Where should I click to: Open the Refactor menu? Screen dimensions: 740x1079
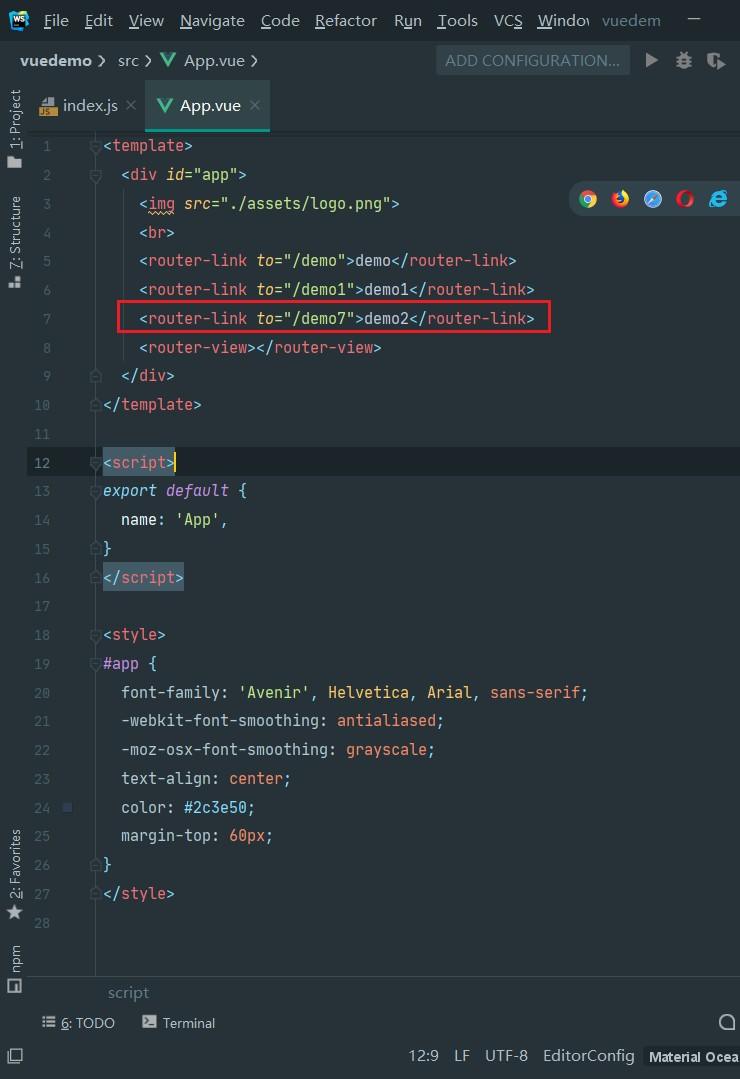coord(346,21)
